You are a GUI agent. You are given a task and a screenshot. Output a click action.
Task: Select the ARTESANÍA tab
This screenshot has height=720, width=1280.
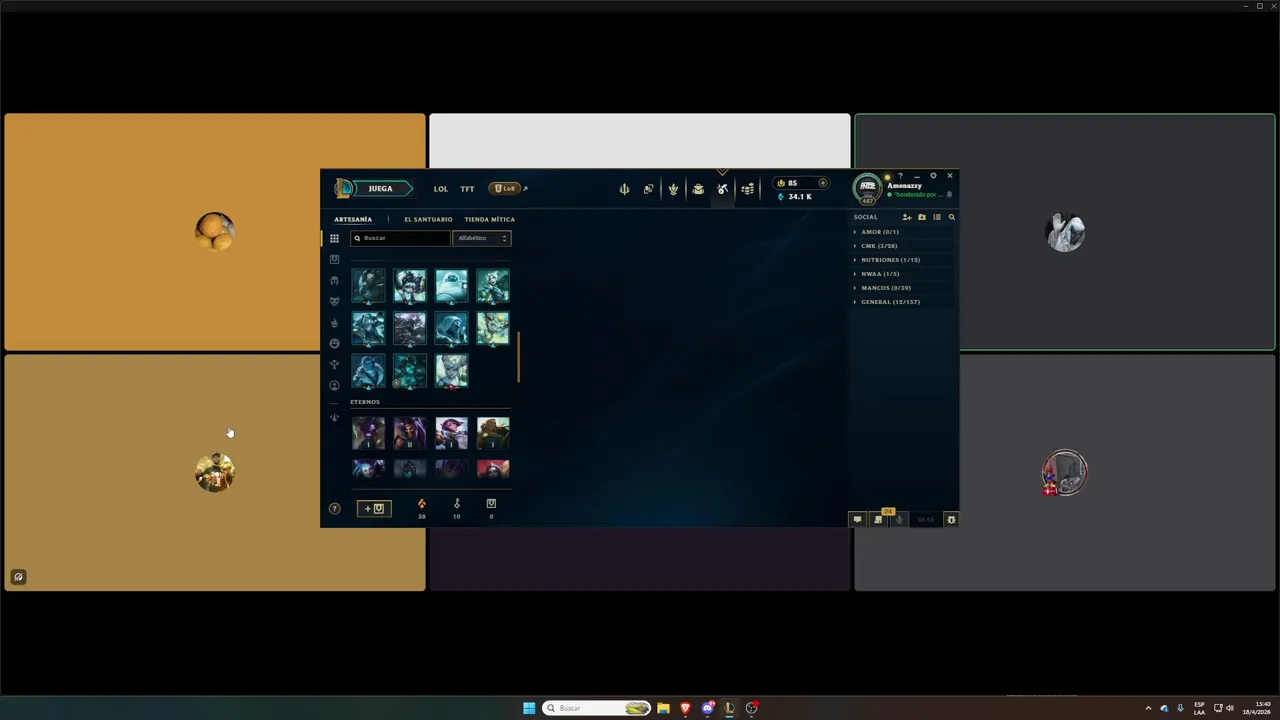coord(353,219)
